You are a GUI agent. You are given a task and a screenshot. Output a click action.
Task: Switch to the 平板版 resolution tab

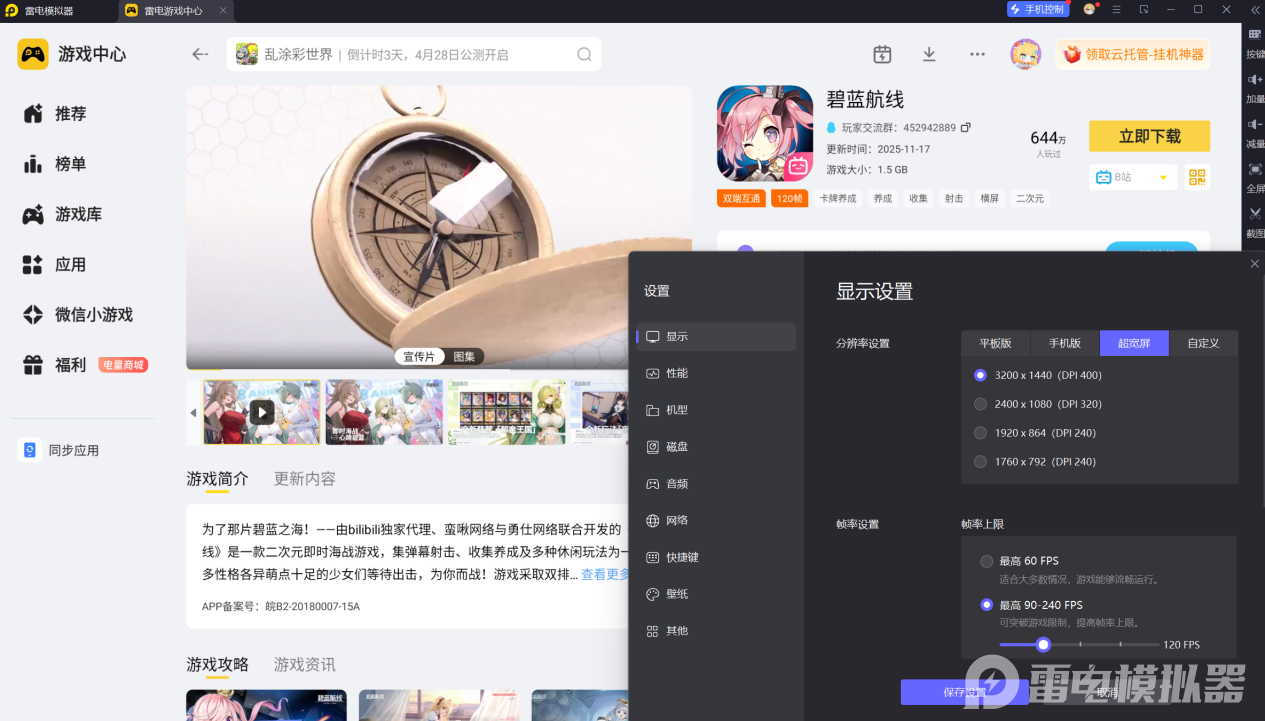tap(995, 343)
